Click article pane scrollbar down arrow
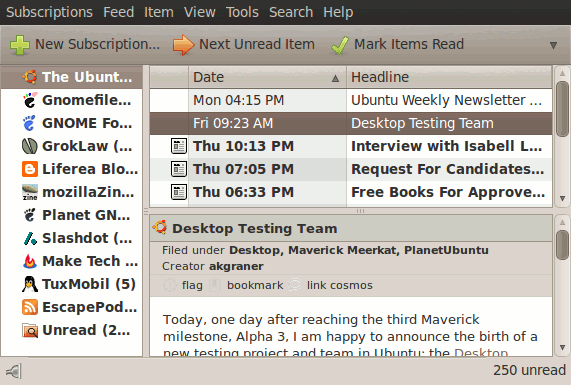Screen dimensions: 571x385 (x=562, y=347)
